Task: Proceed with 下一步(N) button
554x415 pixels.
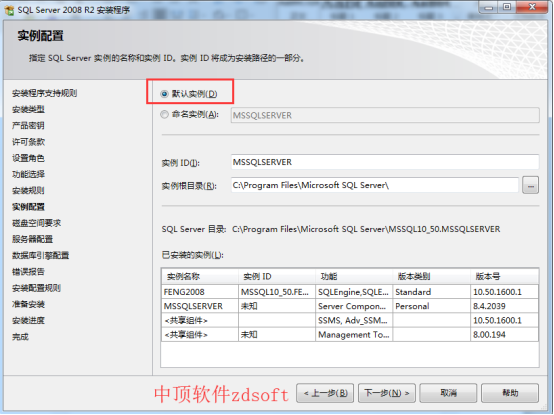Action: (387, 393)
